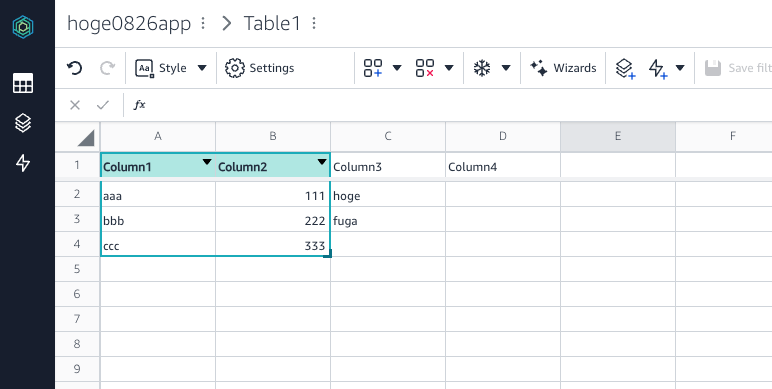Open the Tables view in sidebar
The image size is (772, 389).
pos(23,83)
